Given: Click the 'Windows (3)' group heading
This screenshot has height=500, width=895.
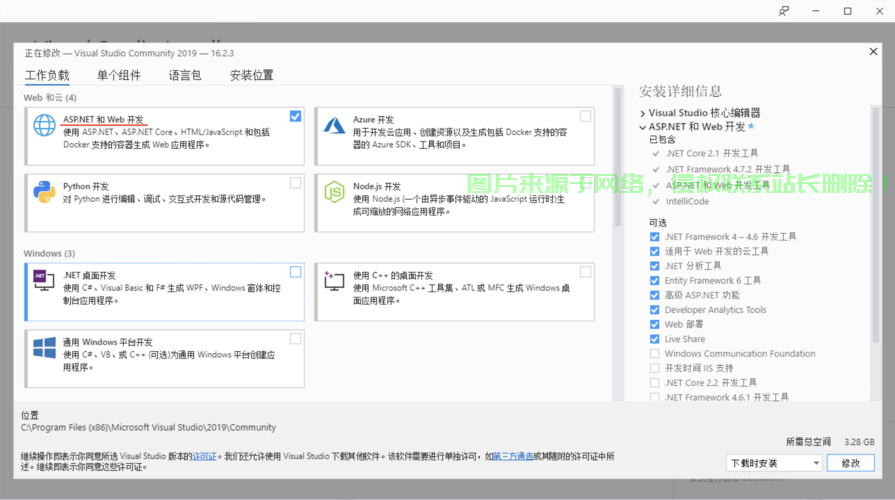Looking at the screenshot, I should coord(49,253).
